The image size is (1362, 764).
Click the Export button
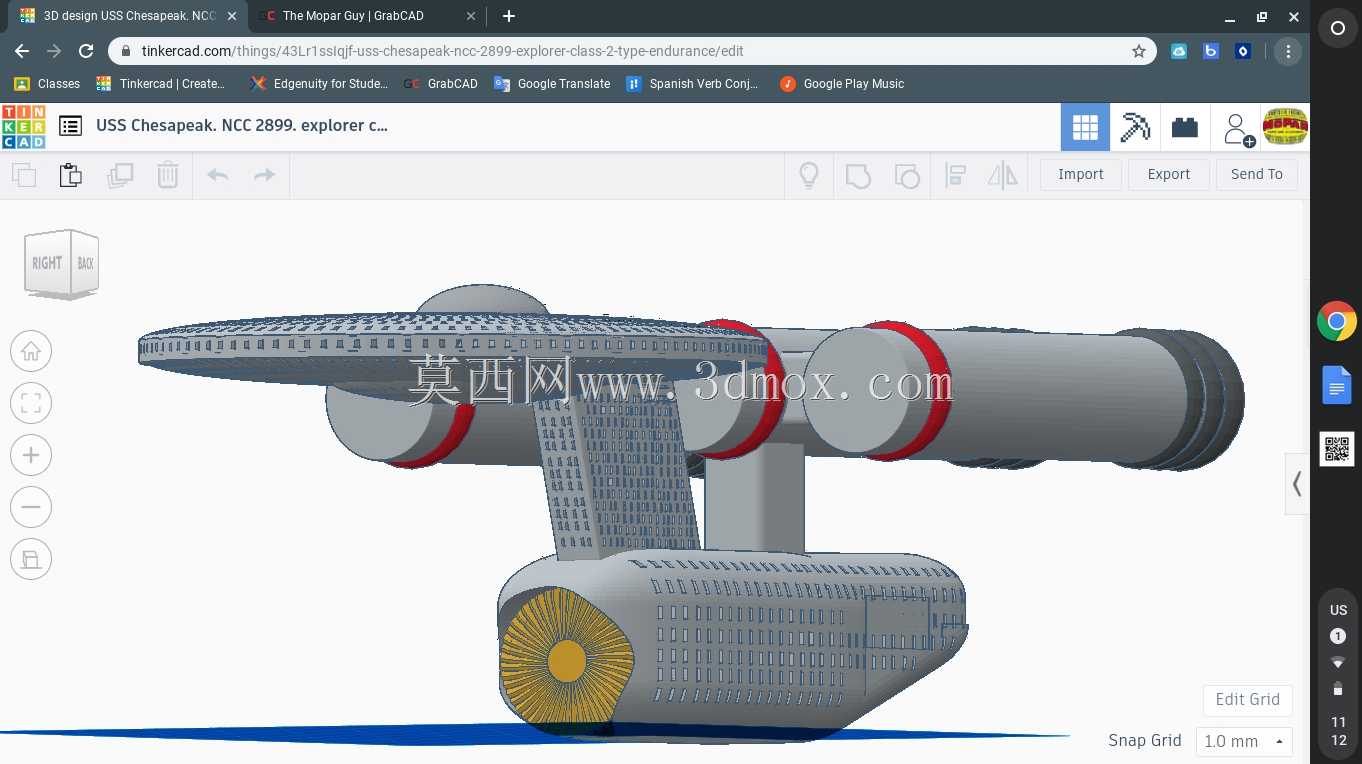(x=1169, y=174)
